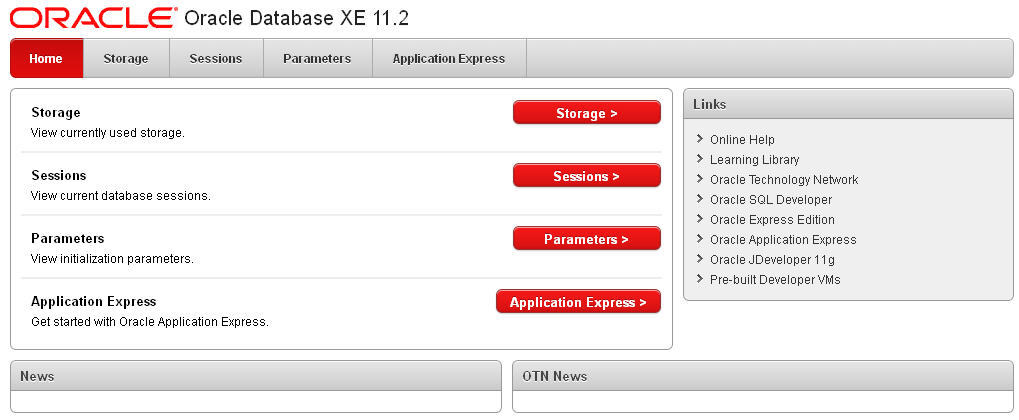Click the arrow icon beside Pre-built Developer VMs
The height and width of the screenshot is (420, 1019).
(x=700, y=279)
